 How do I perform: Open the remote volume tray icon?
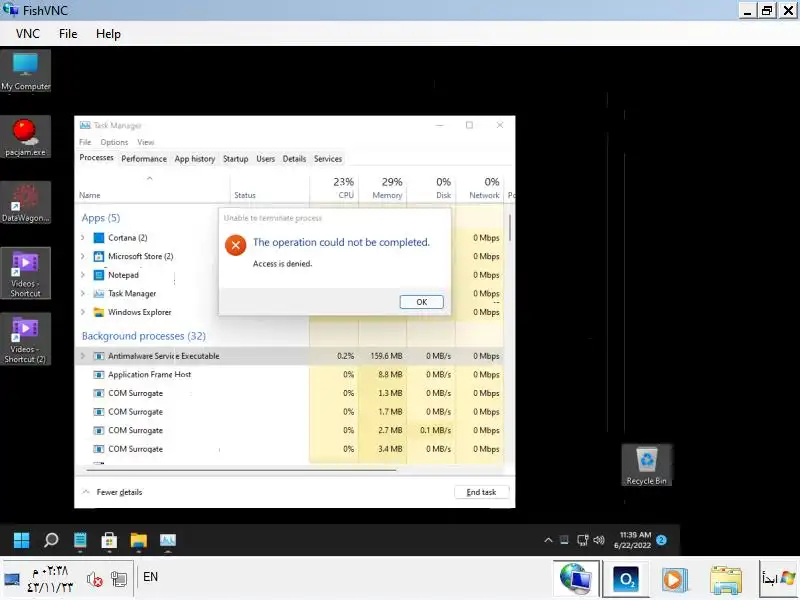coord(599,540)
